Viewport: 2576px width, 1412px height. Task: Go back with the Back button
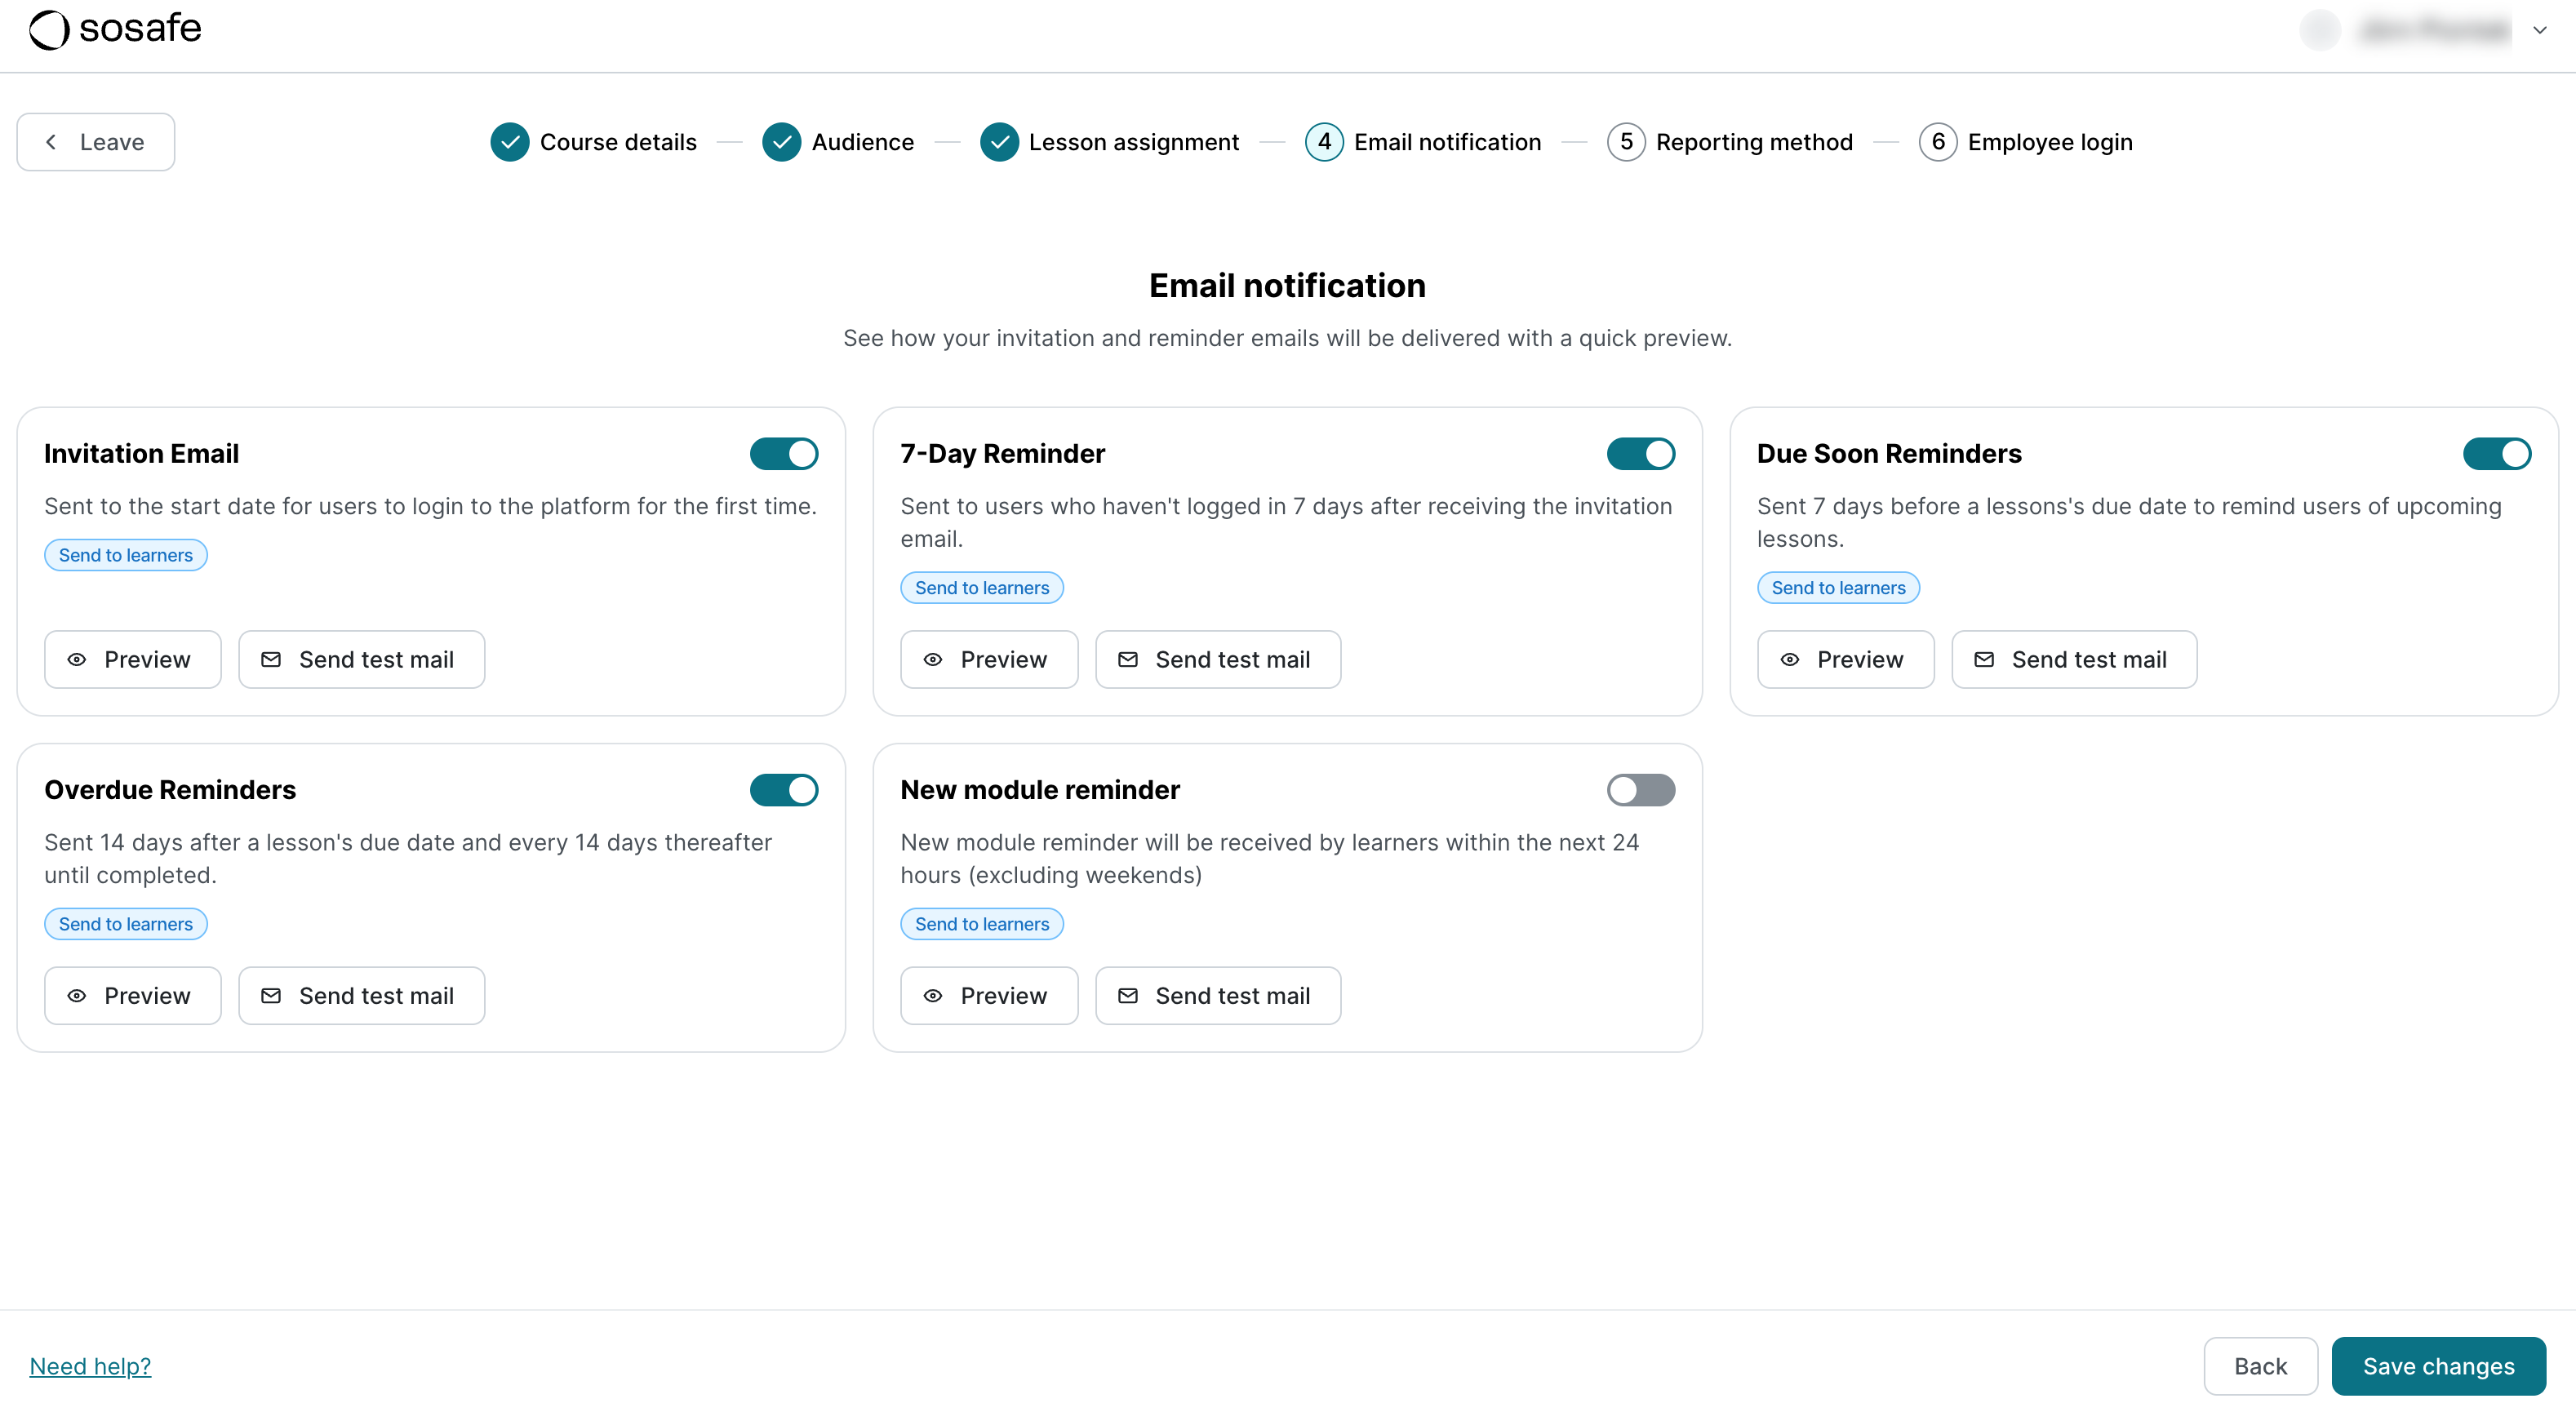pos(2260,1366)
